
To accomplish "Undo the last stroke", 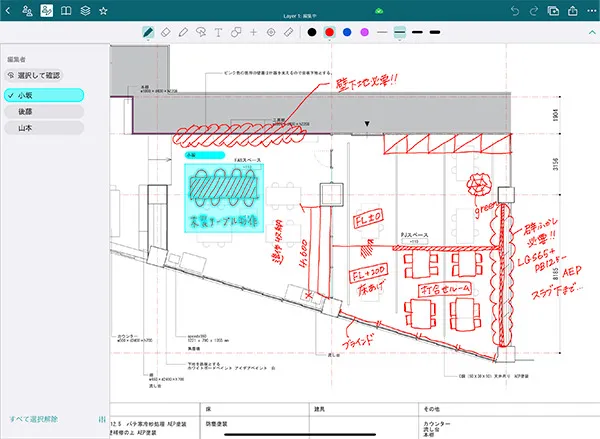I will click(x=515, y=11).
